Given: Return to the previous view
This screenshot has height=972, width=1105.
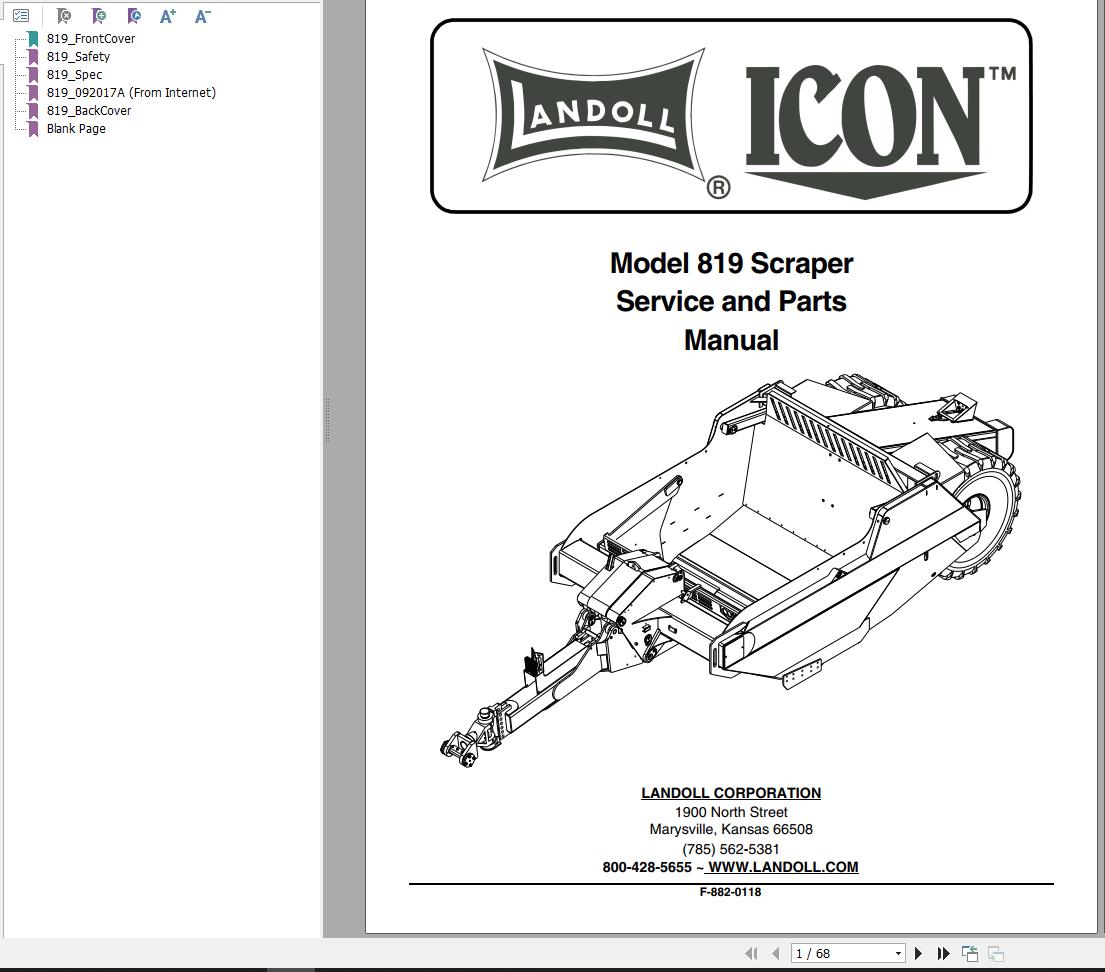Looking at the screenshot, I should pyautogui.click(x=967, y=952).
